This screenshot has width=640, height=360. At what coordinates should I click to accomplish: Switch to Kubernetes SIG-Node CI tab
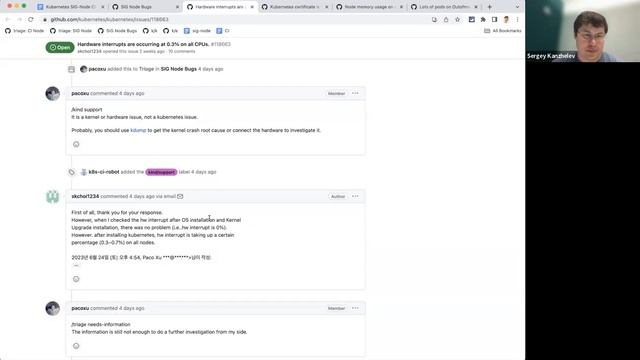tap(71, 7)
